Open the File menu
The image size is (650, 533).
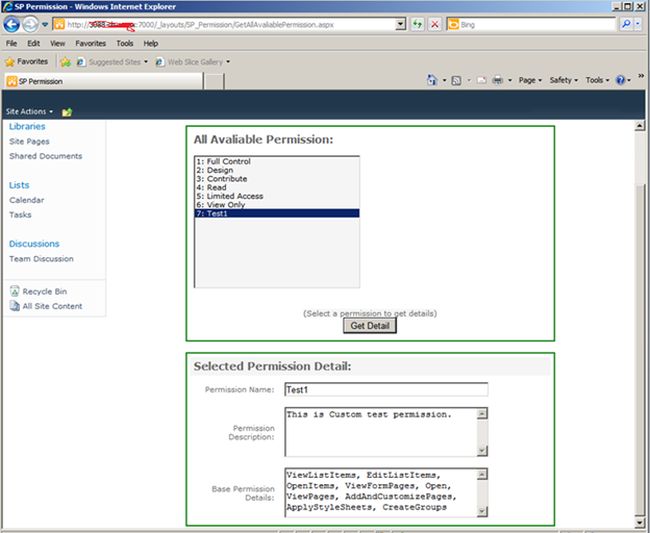11,43
